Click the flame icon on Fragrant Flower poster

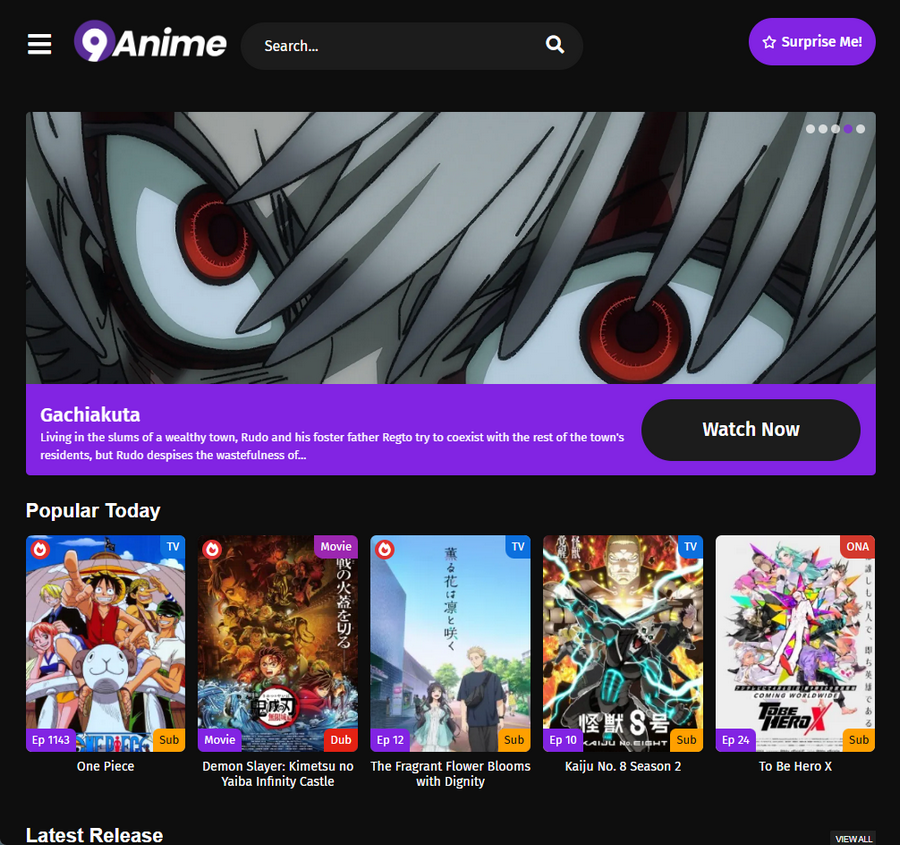[385, 549]
